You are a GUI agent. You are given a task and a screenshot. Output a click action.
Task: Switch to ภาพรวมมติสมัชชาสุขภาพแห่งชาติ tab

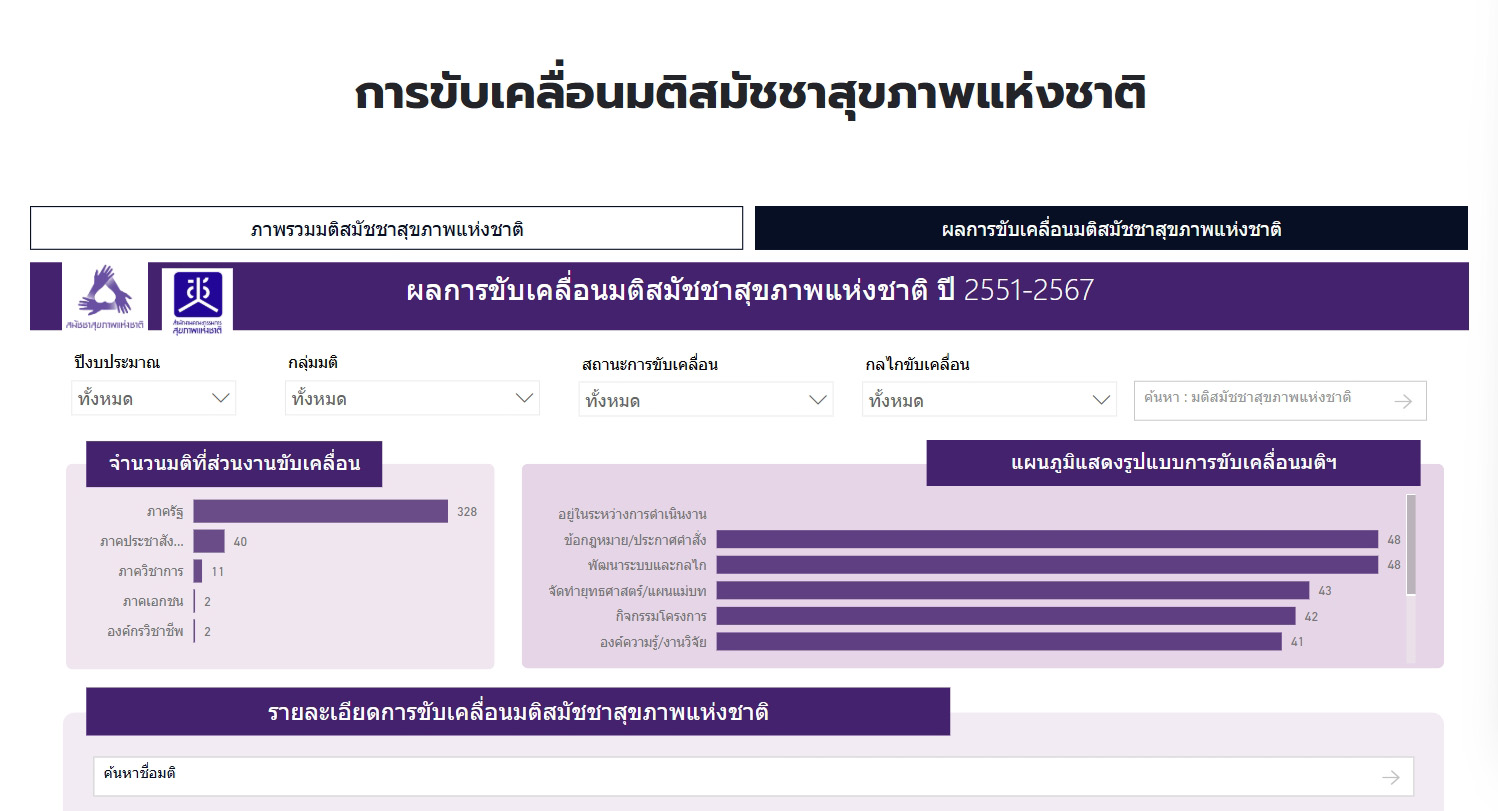386,229
